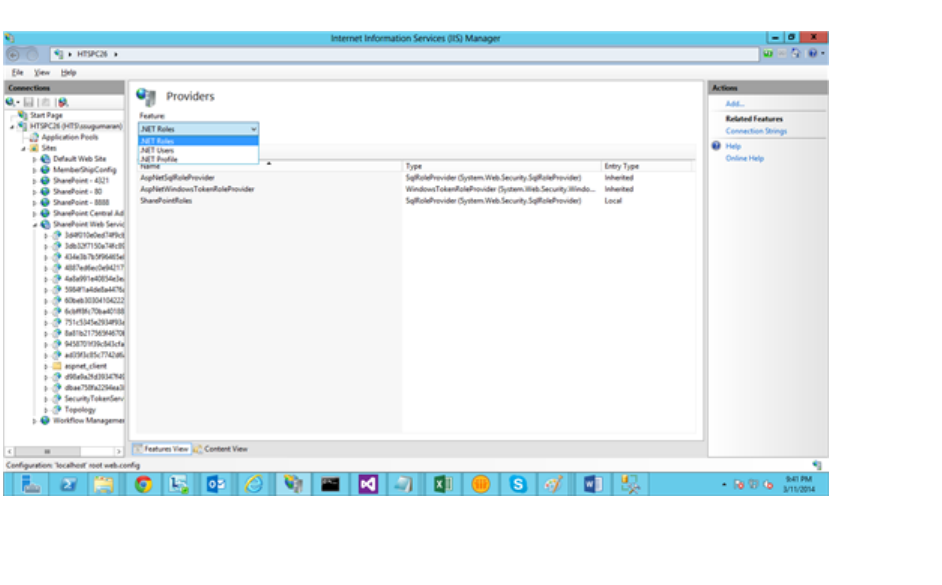Open Skype from the taskbar
This screenshot has width=942, height=585.
[x=518, y=484]
